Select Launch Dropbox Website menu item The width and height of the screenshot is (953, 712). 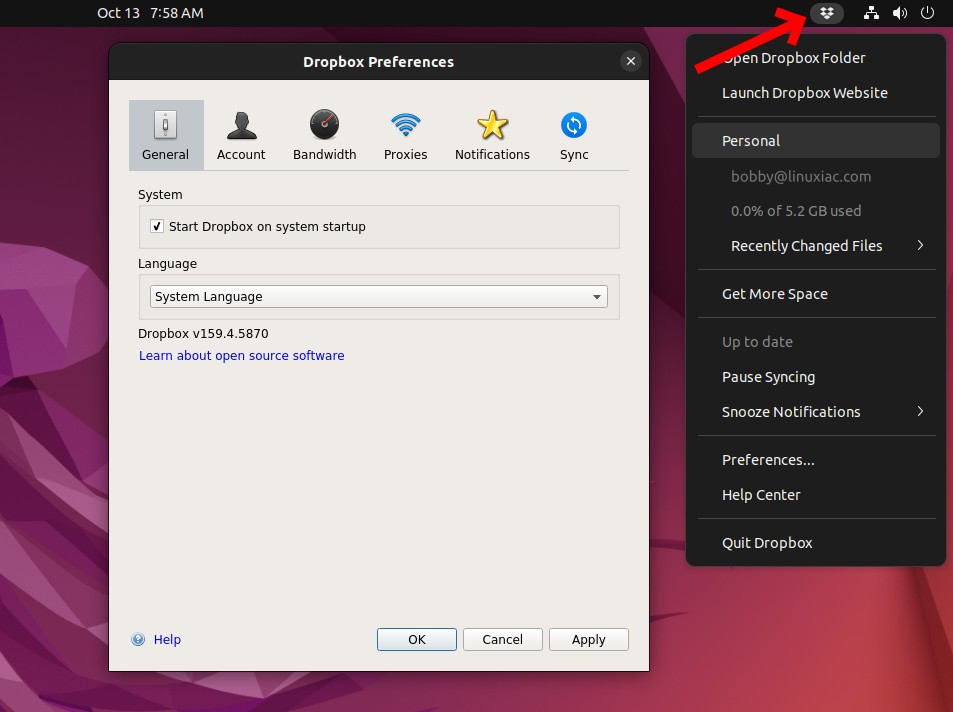point(816,93)
